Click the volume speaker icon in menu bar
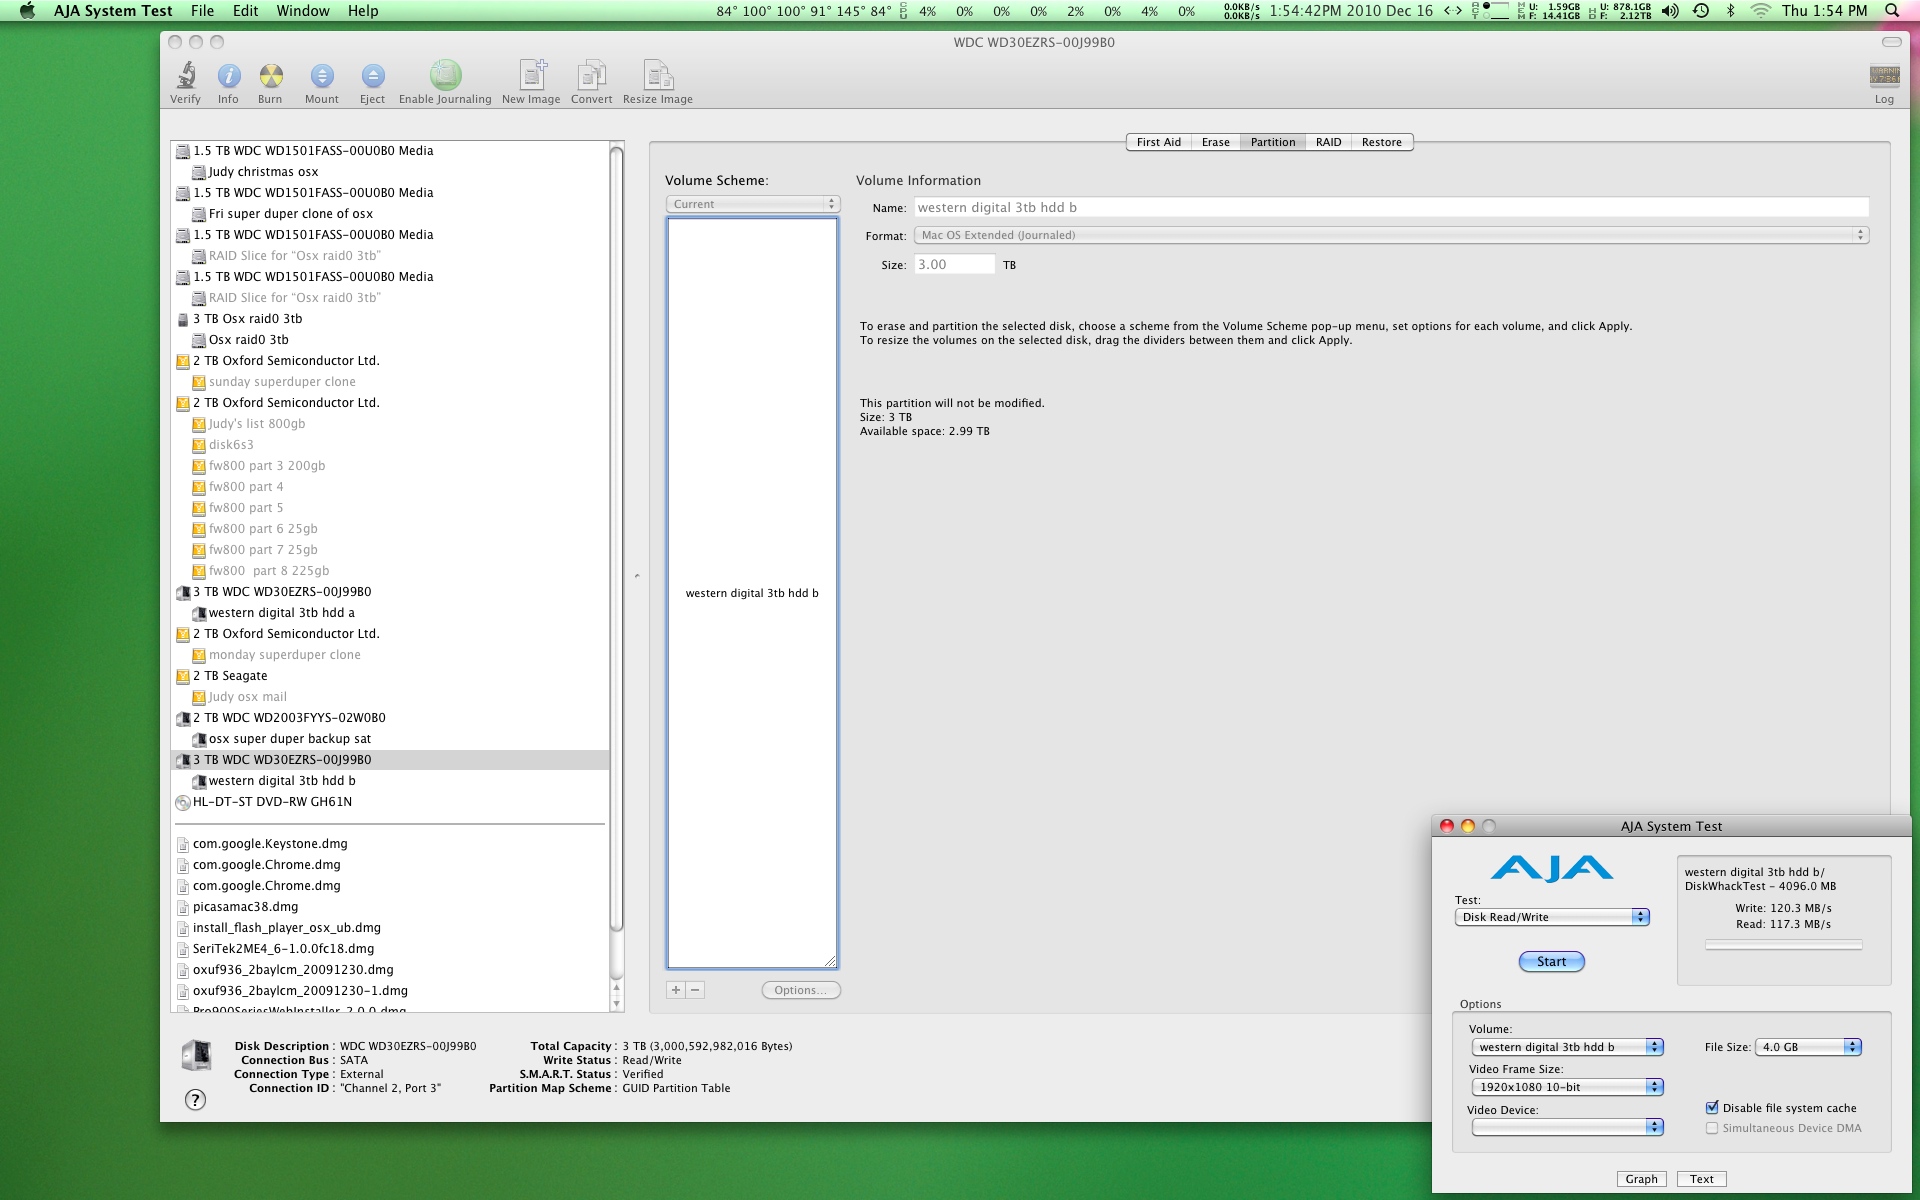The image size is (1920, 1200). 1670,11
